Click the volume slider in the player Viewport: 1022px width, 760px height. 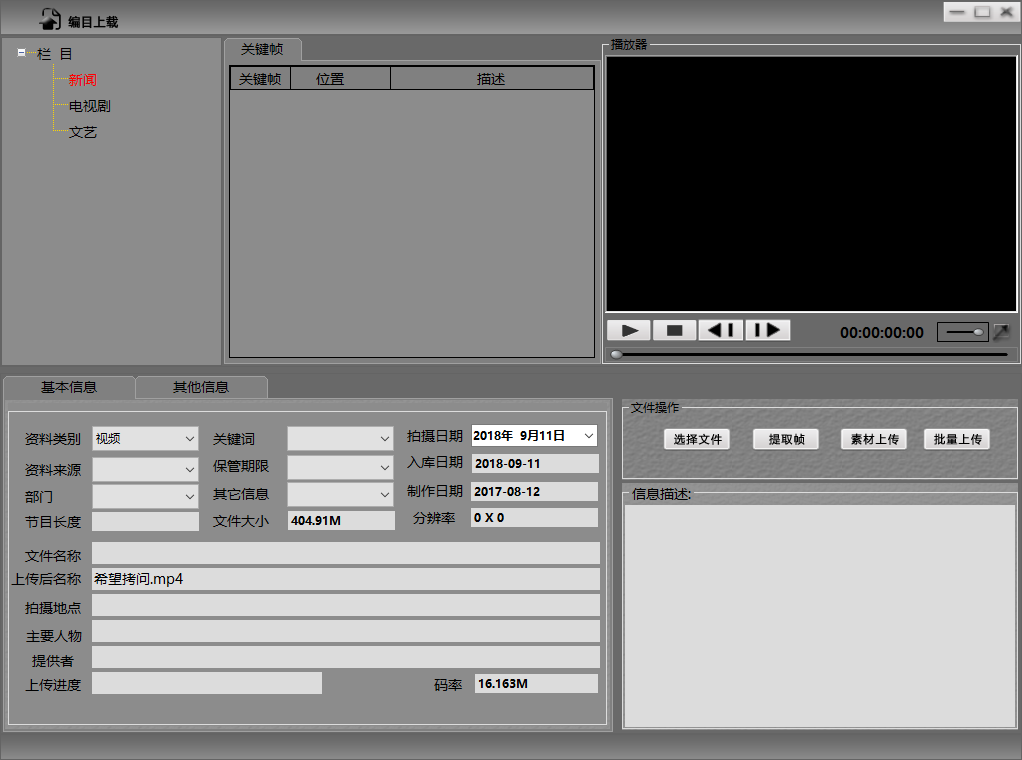(964, 332)
